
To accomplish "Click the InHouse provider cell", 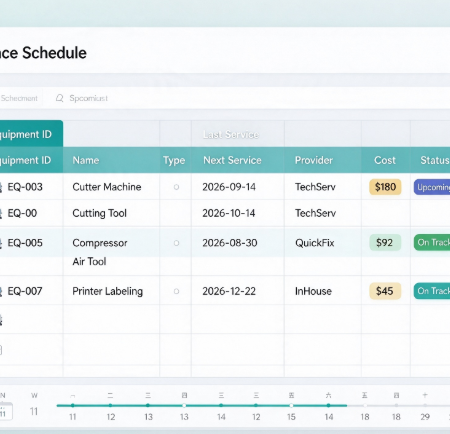I will tap(313, 291).
